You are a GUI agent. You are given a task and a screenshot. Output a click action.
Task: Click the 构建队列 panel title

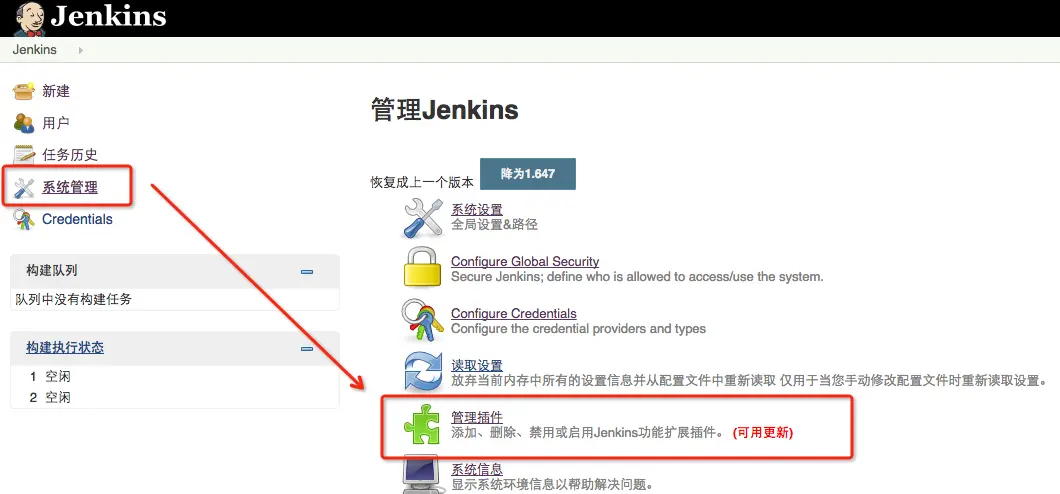51,271
